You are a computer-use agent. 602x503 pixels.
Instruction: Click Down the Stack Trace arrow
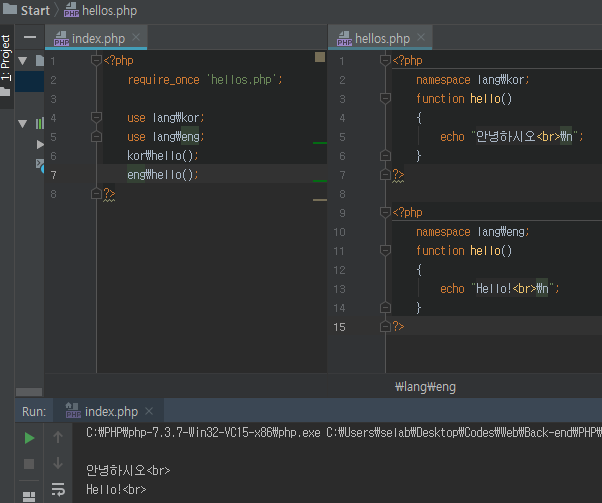coord(58,464)
